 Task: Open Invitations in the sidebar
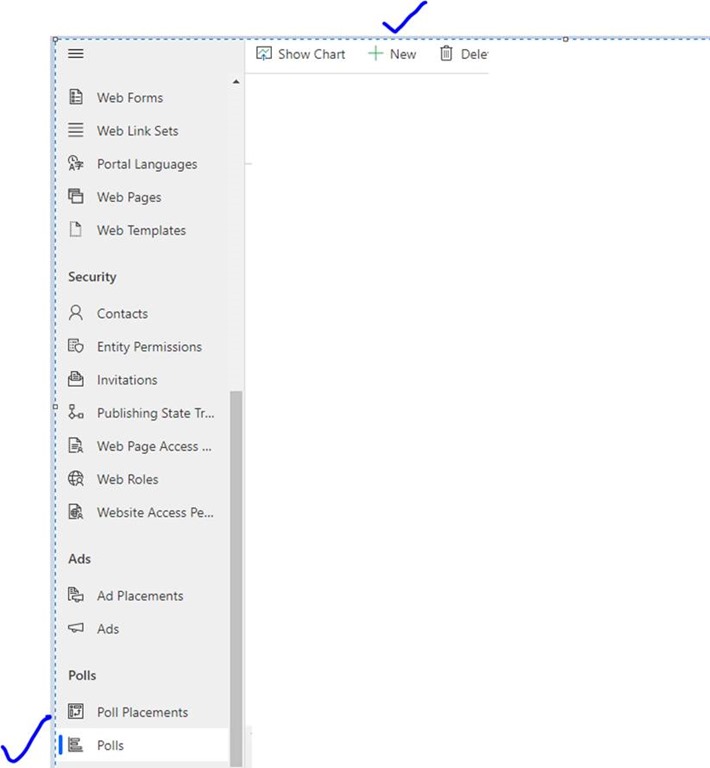coord(127,380)
